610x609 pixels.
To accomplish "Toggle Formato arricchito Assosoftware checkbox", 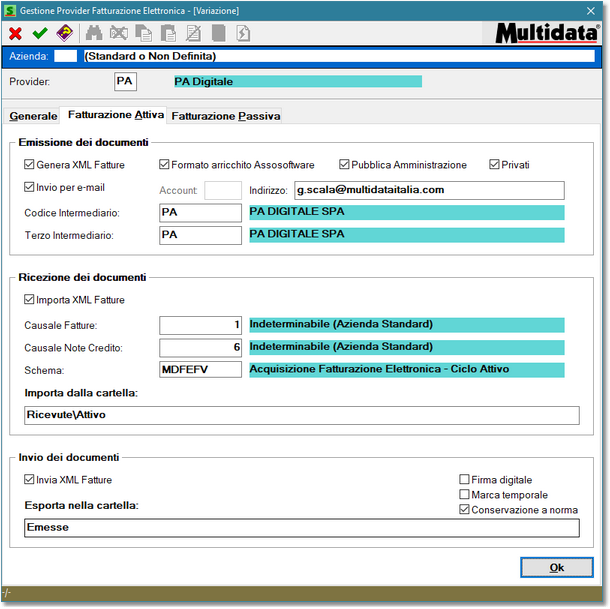I will (164, 164).
